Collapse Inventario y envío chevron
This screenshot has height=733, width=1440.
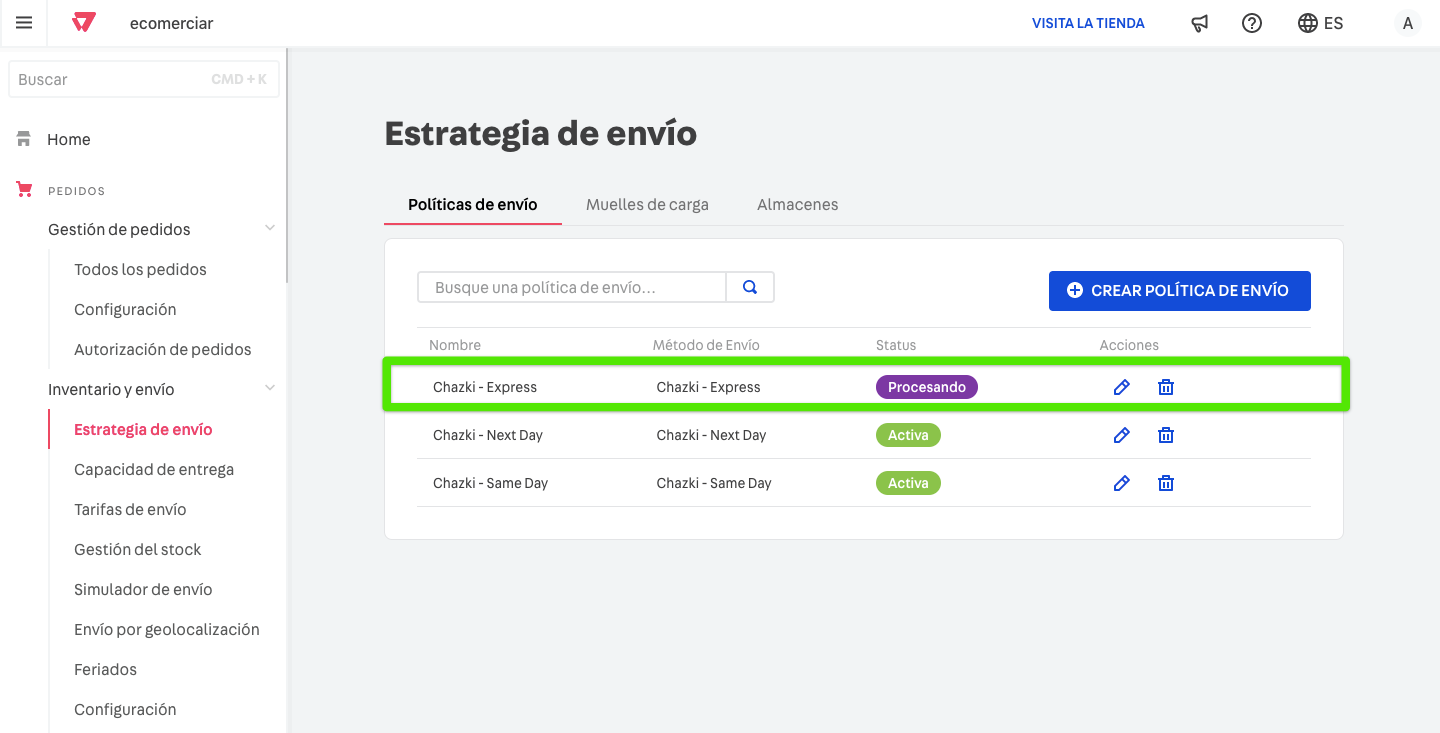270,389
